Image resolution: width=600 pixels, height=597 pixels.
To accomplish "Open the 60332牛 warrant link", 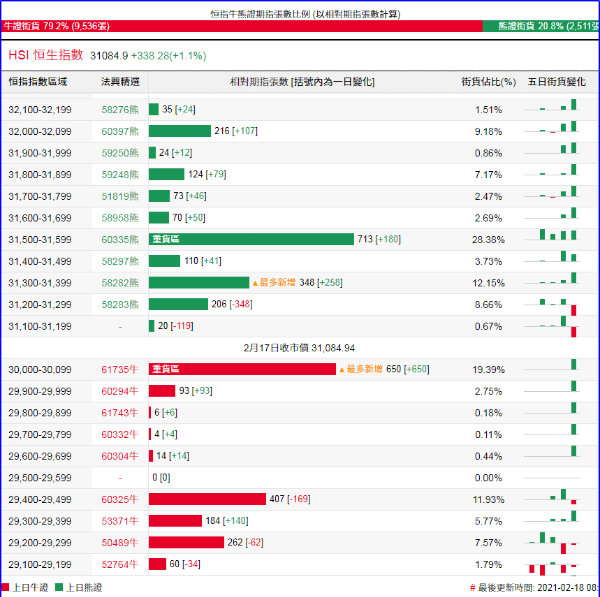I will (119, 435).
